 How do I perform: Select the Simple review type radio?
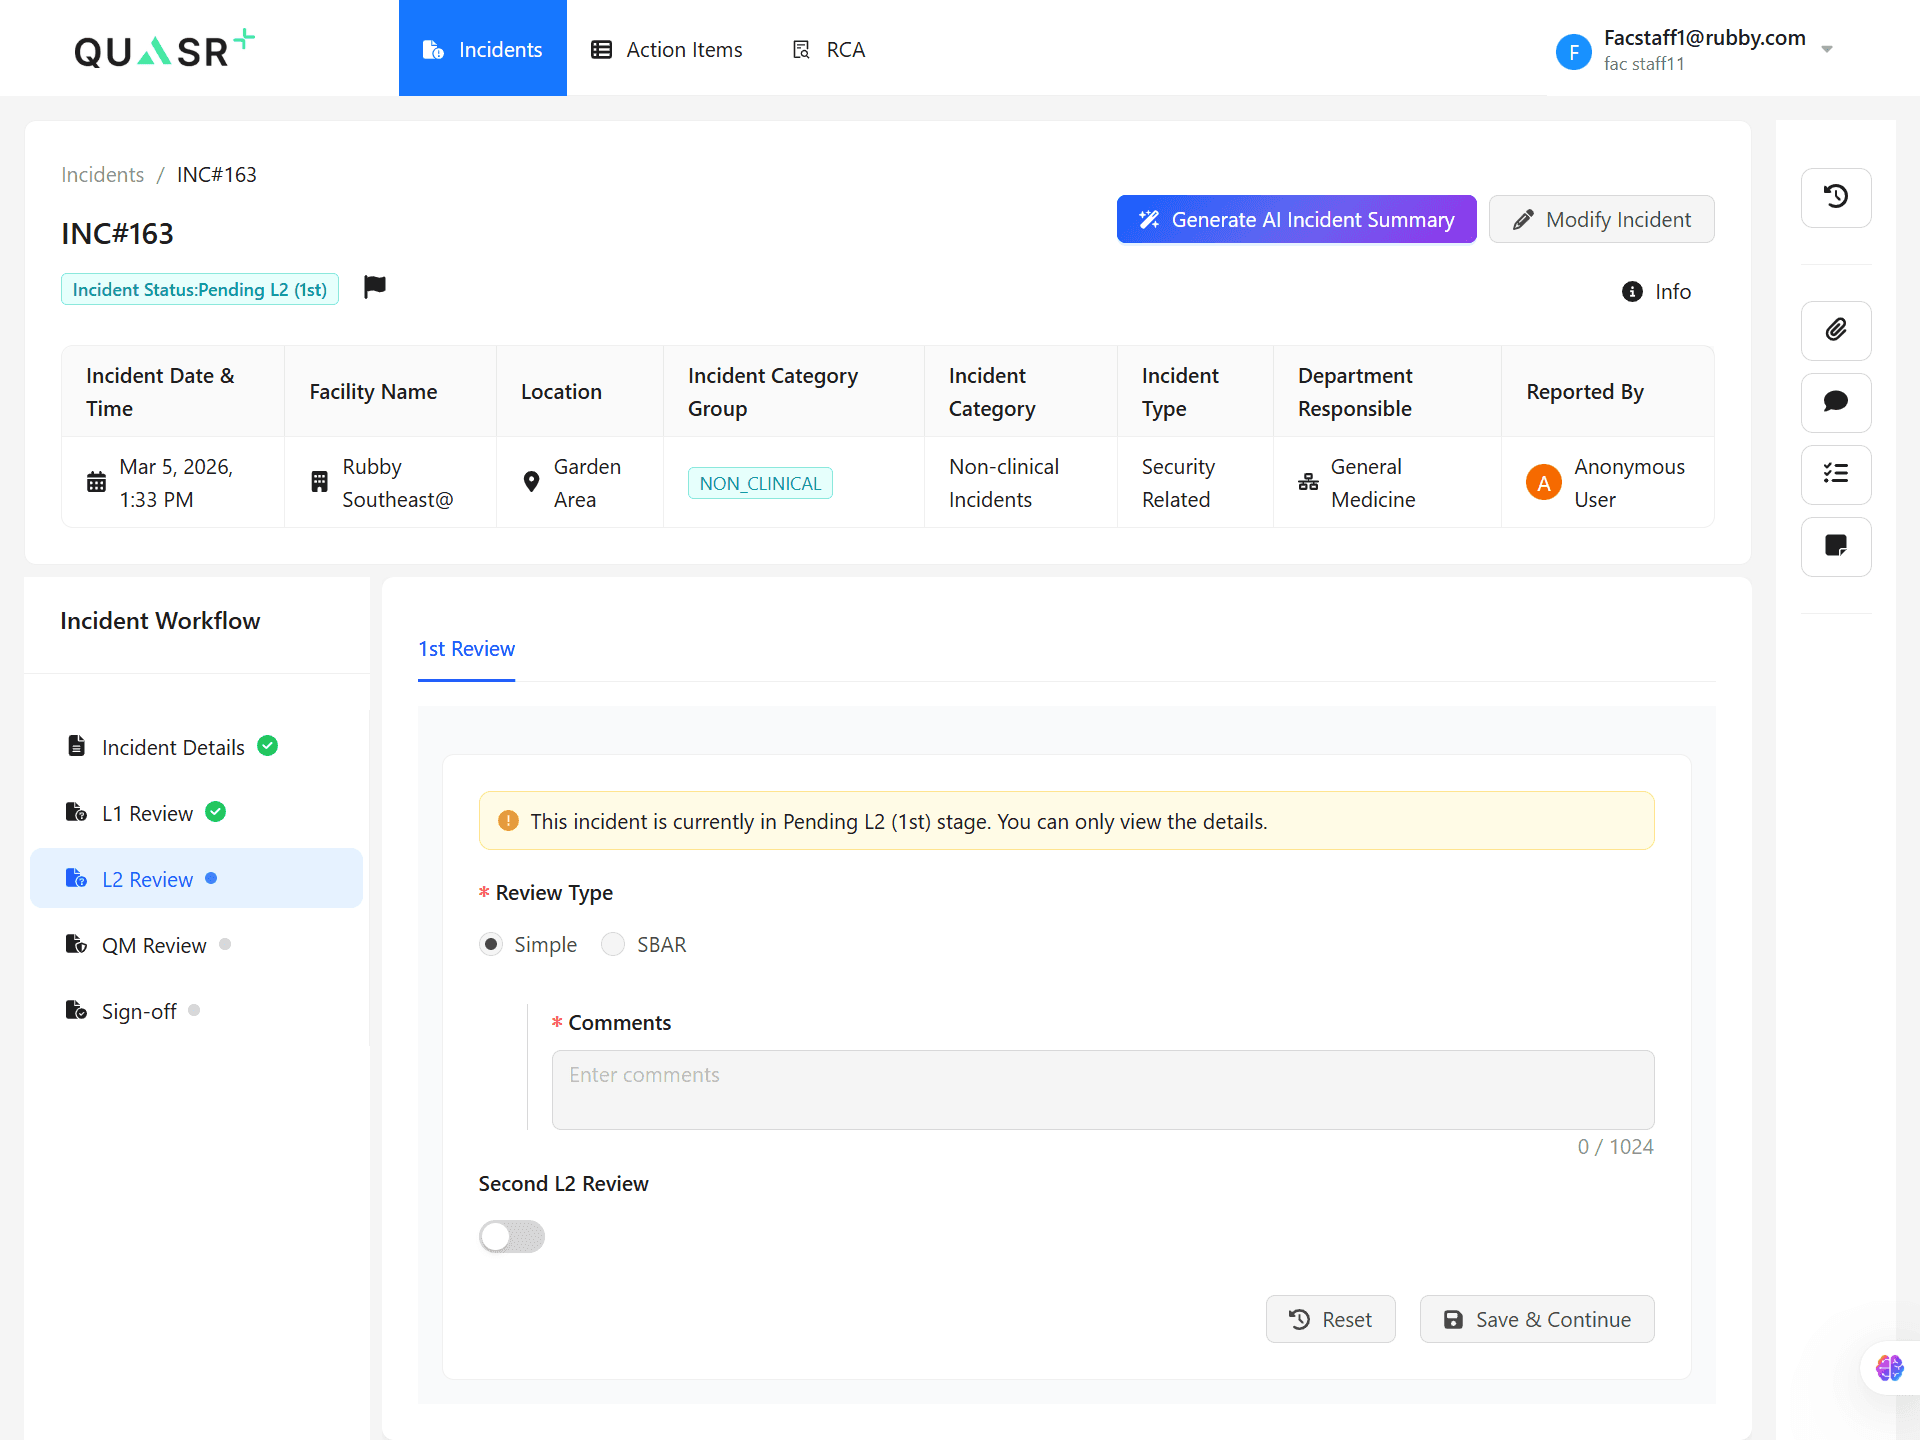pyautogui.click(x=491, y=944)
